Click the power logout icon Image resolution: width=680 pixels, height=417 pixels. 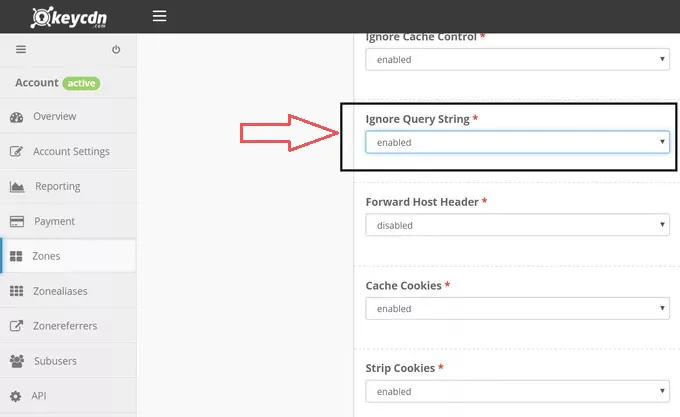click(116, 49)
